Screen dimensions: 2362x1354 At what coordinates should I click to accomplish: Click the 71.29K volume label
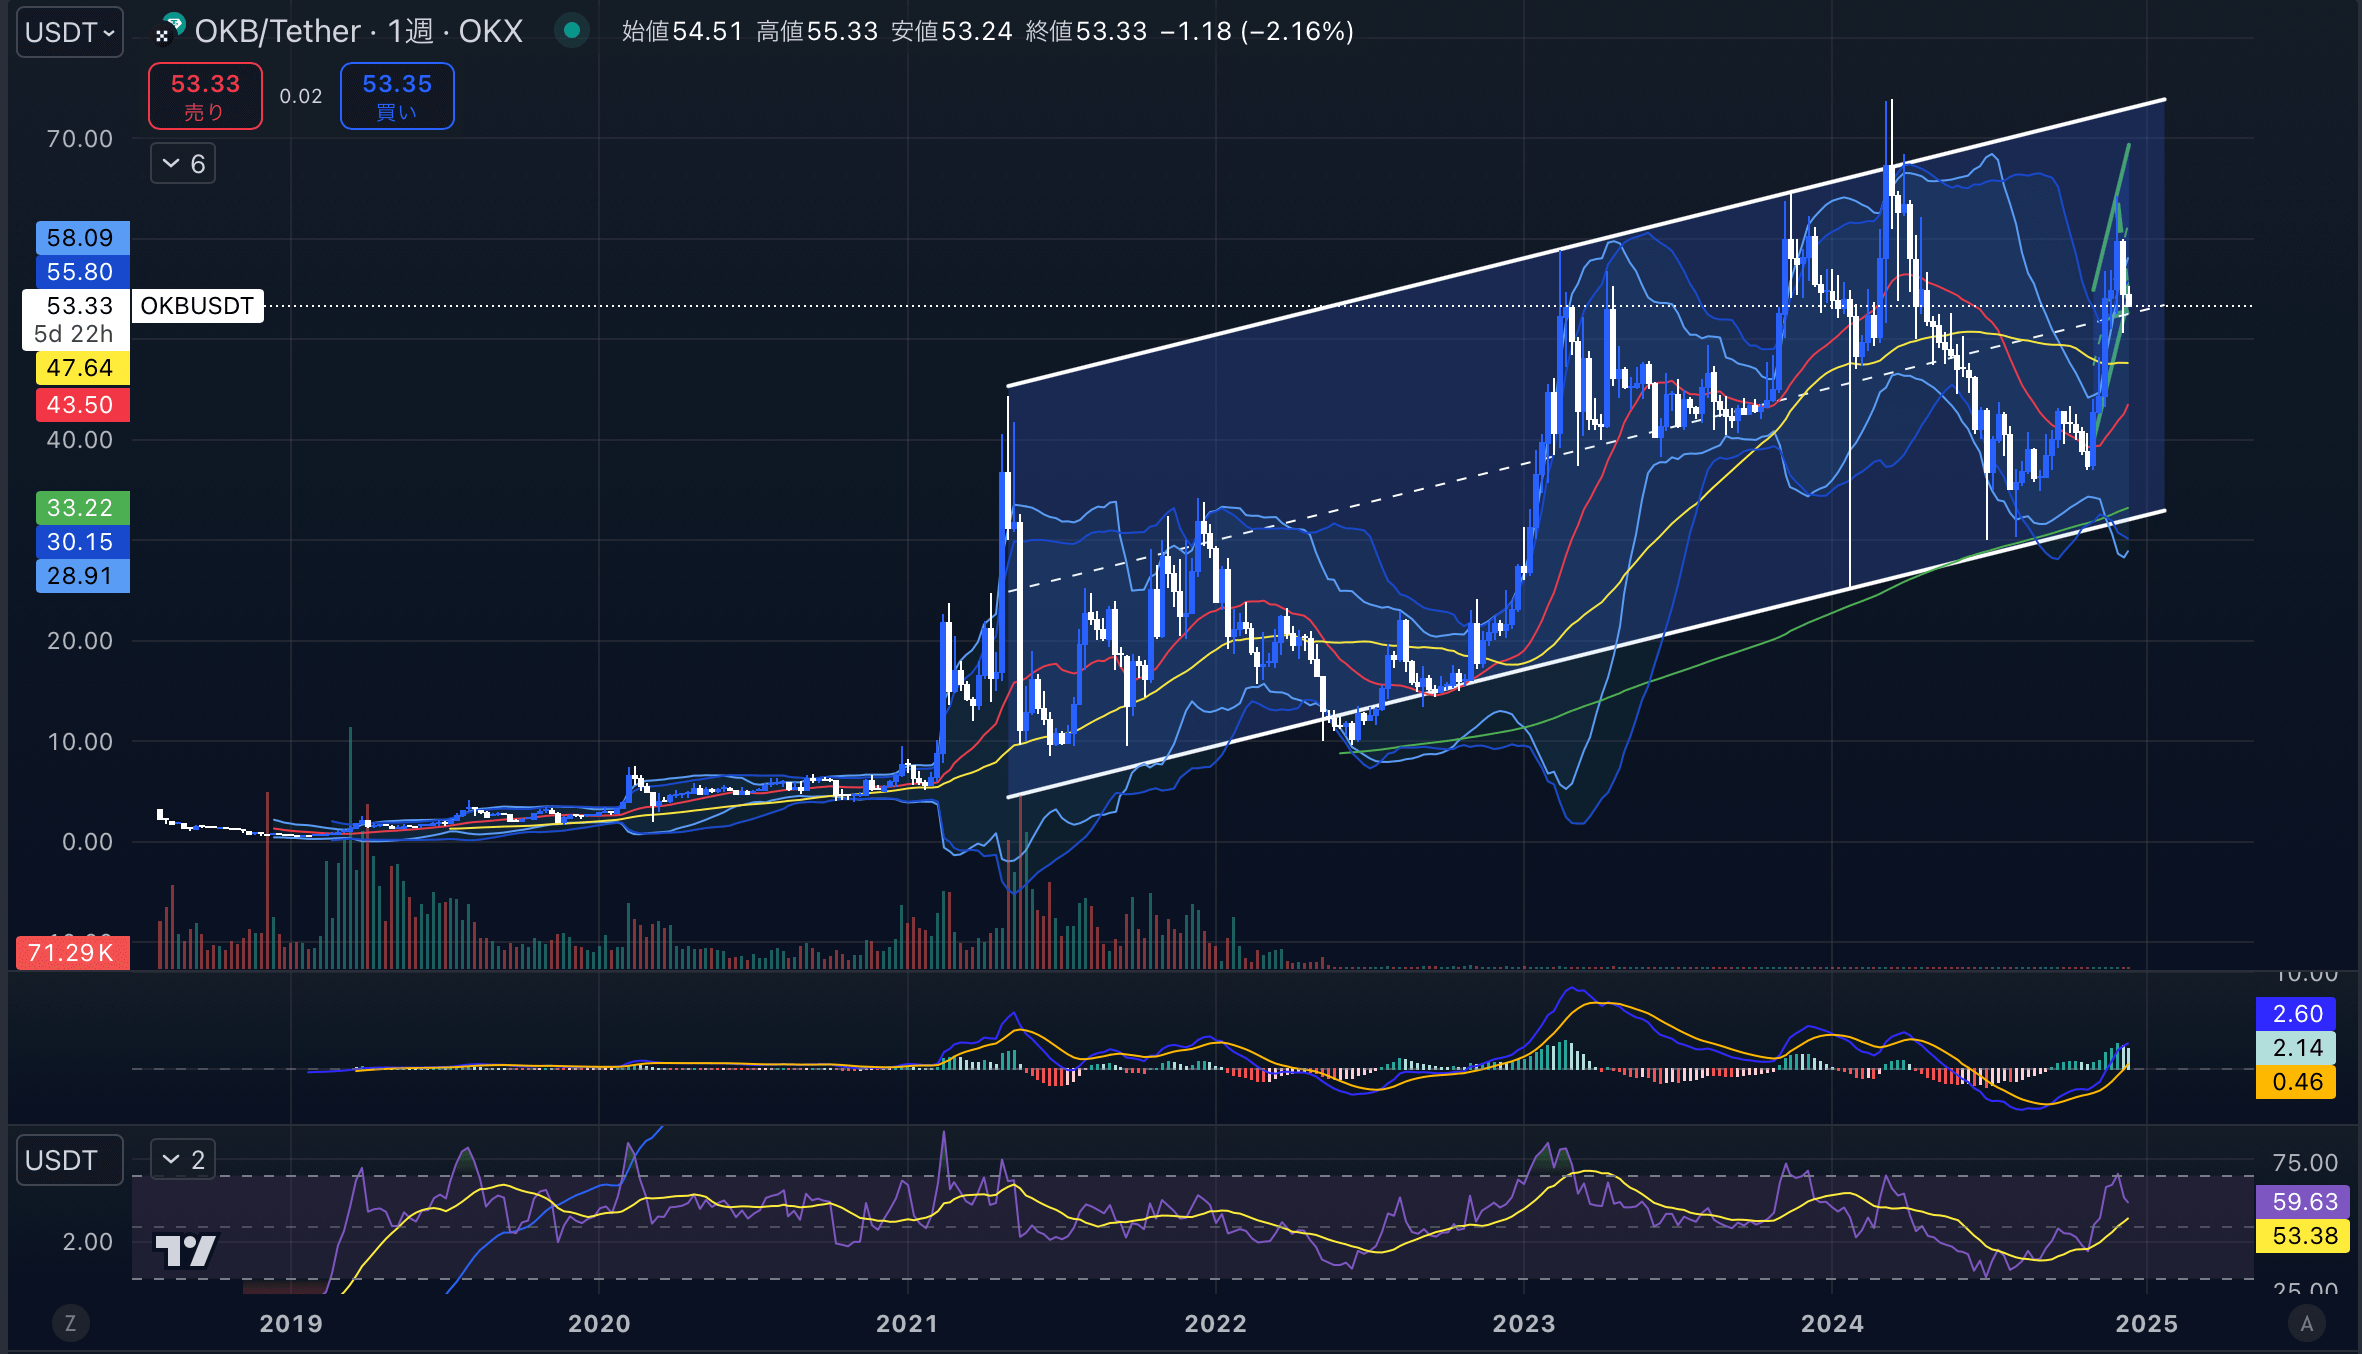(73, 952)
